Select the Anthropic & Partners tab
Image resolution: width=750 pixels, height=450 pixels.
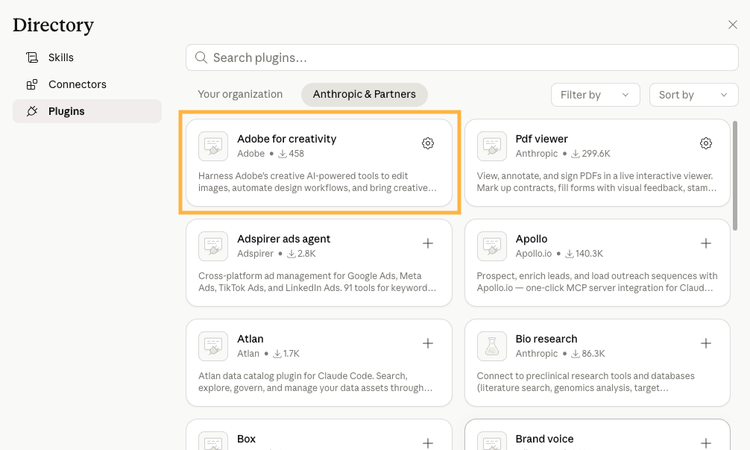pos(364,94)
